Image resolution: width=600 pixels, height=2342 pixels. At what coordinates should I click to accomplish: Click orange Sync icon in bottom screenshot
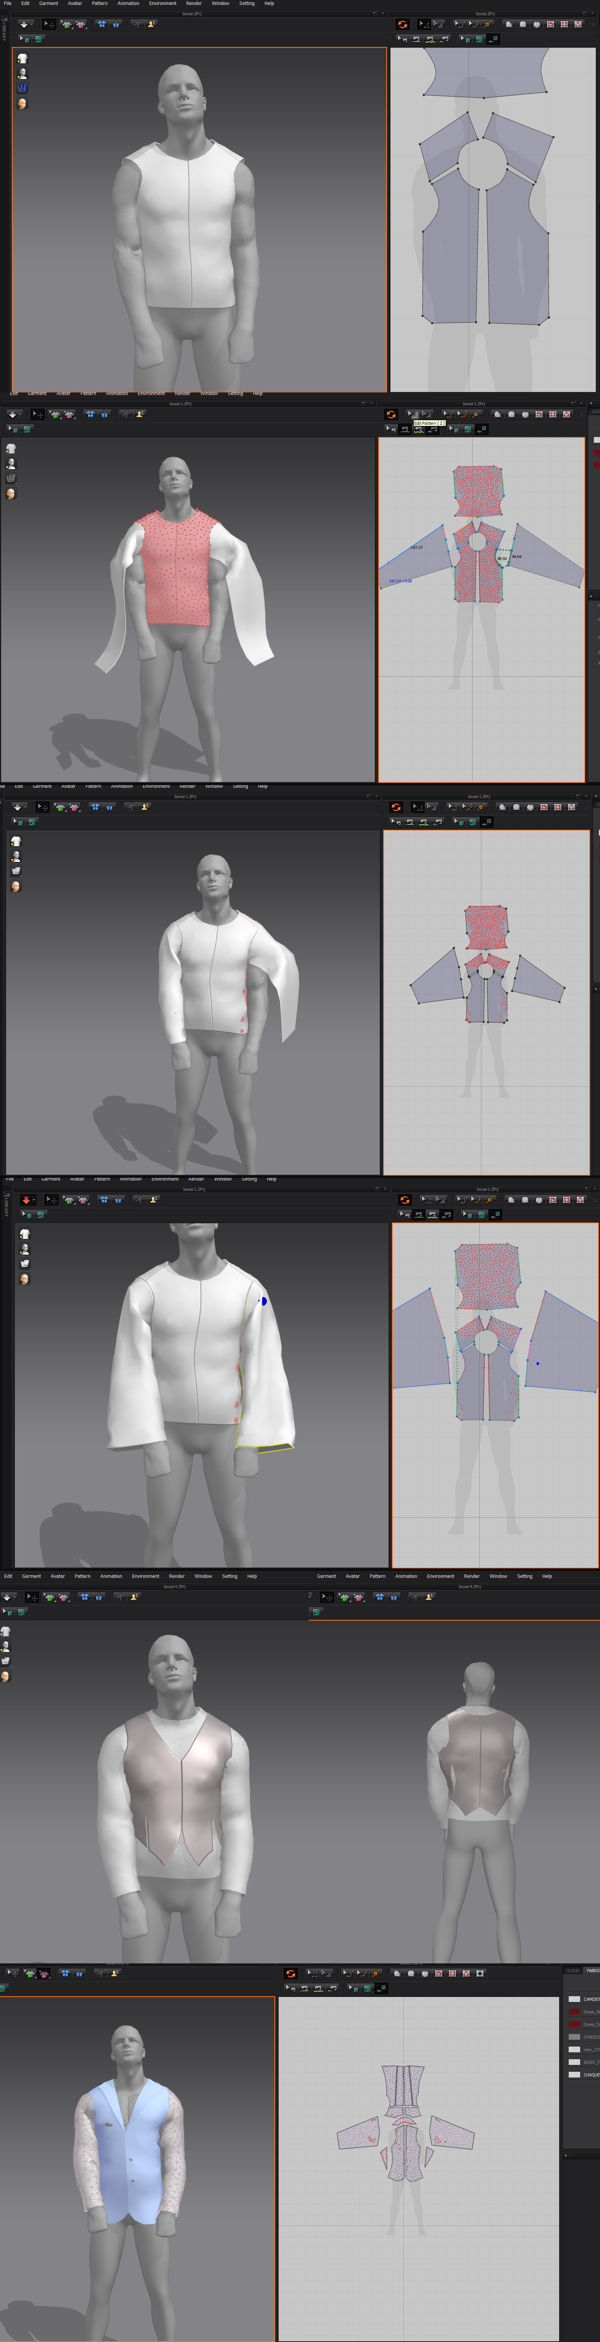tap(291, 1974)
